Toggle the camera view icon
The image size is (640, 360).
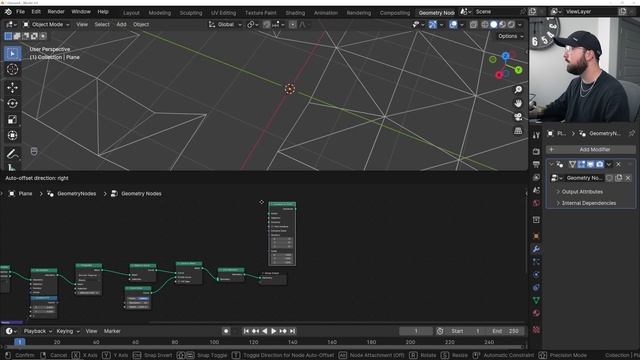pos(518,117)
